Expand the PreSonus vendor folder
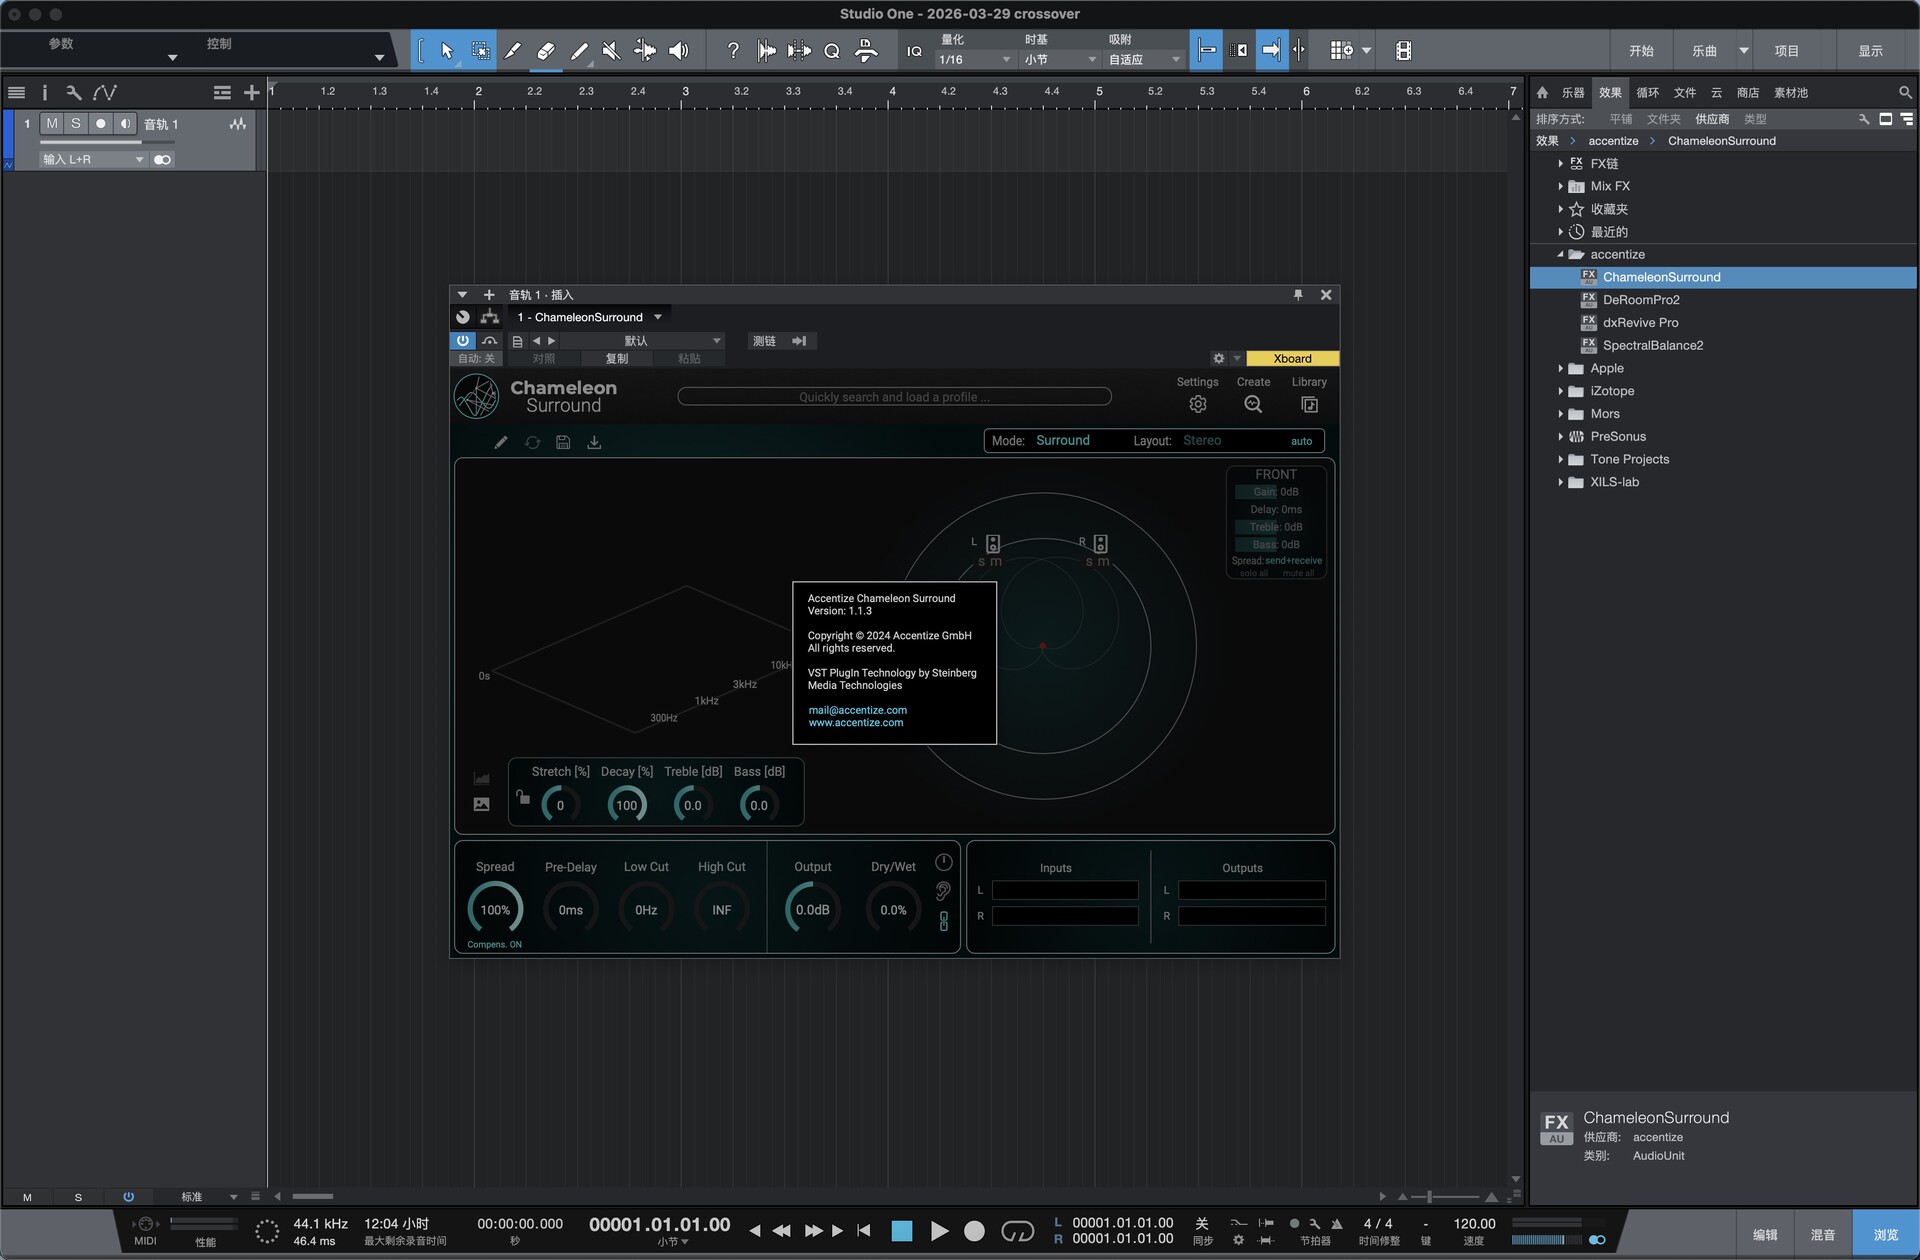 pos(1560,436)
